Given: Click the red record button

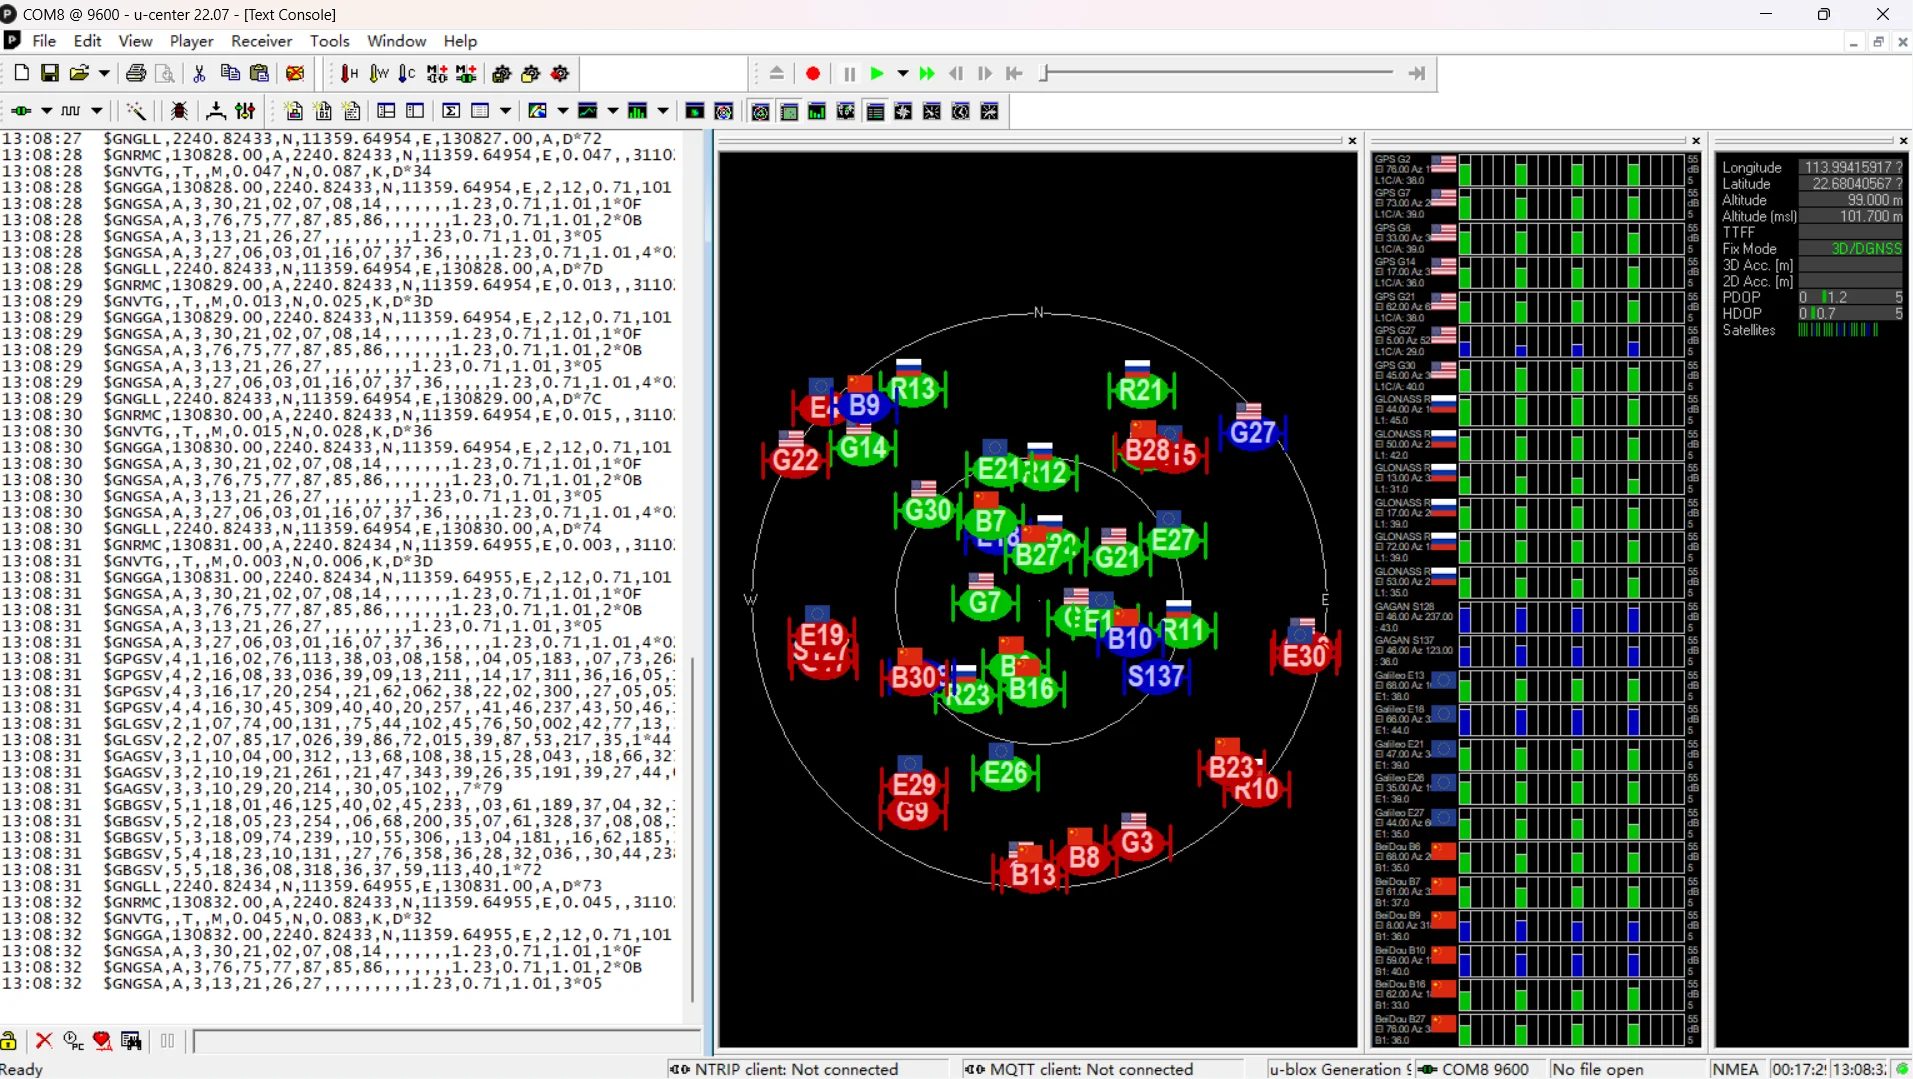Looking at the screenshot, I should 813,74.
